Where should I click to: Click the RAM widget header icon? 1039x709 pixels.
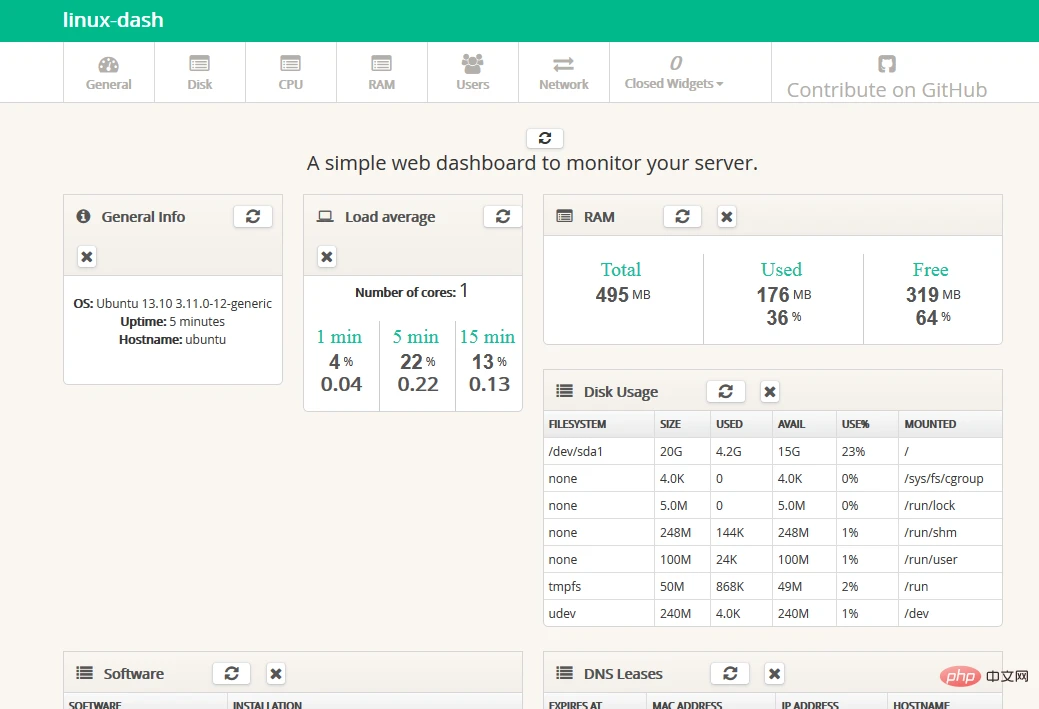565,216
